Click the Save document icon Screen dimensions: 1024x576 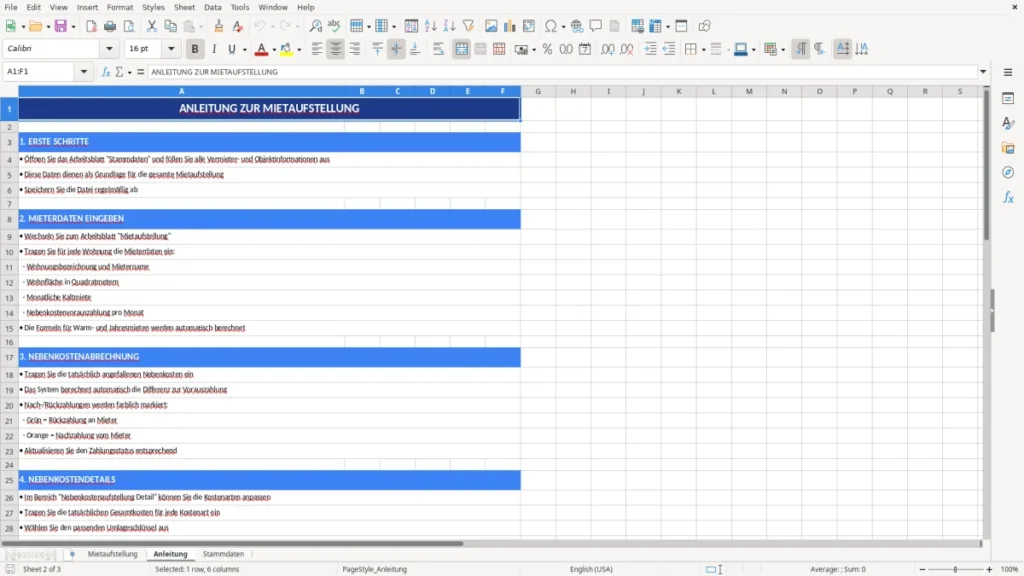coord(61,26)
